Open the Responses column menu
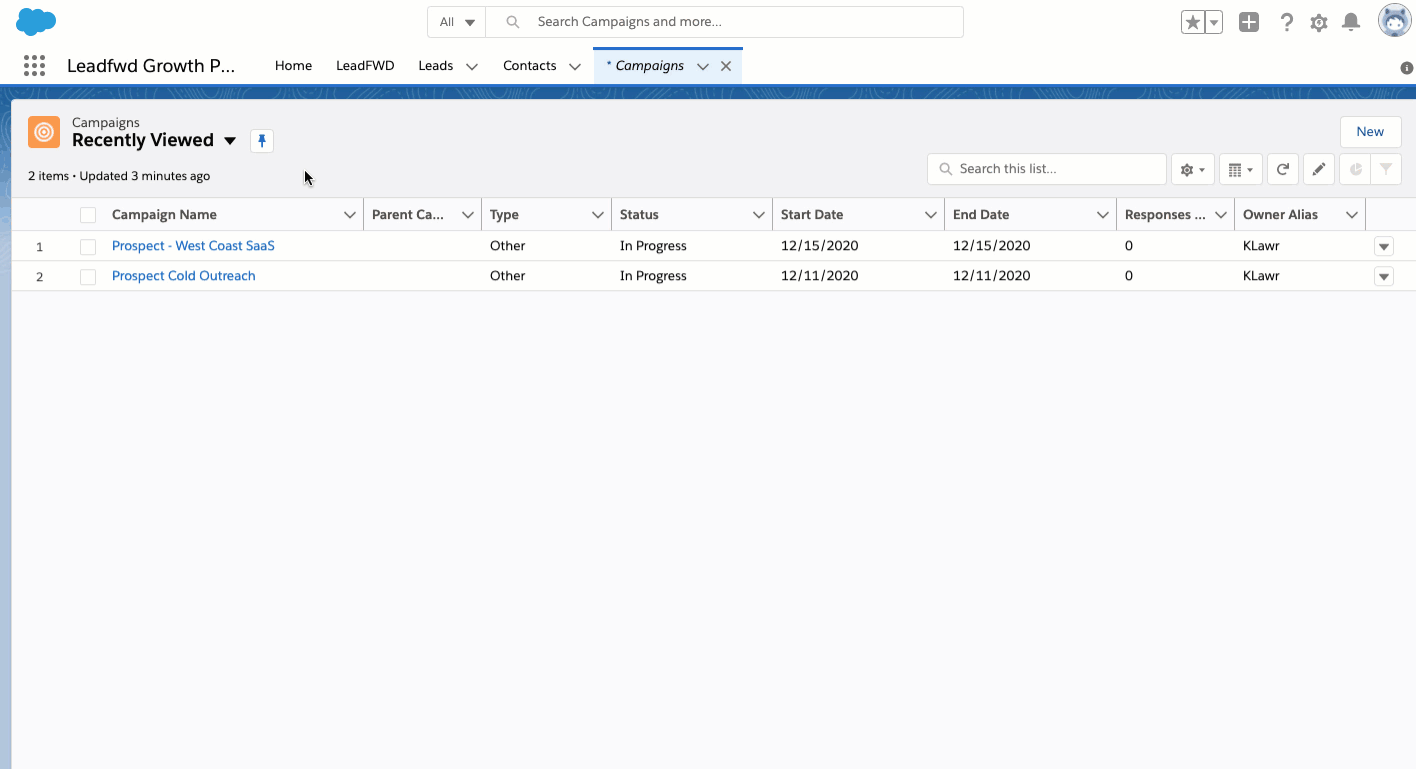 pyautogui.click(x=1221, y=215)
